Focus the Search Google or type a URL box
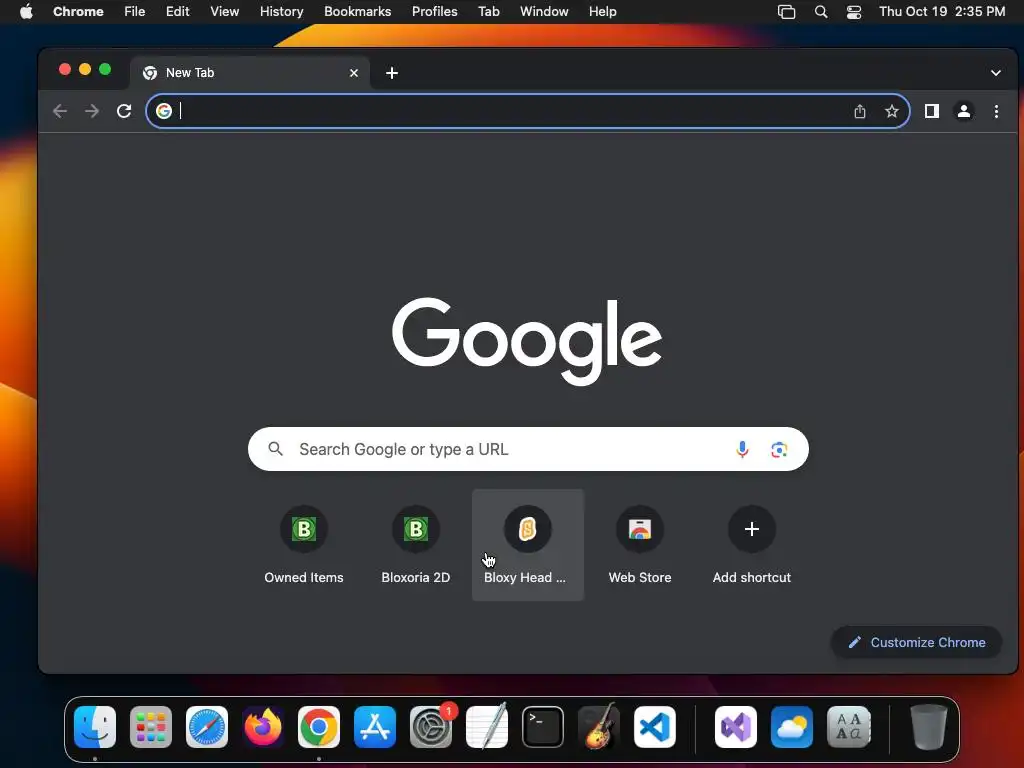The height and width of the screenshot is (768, 1024). [528, 449]
